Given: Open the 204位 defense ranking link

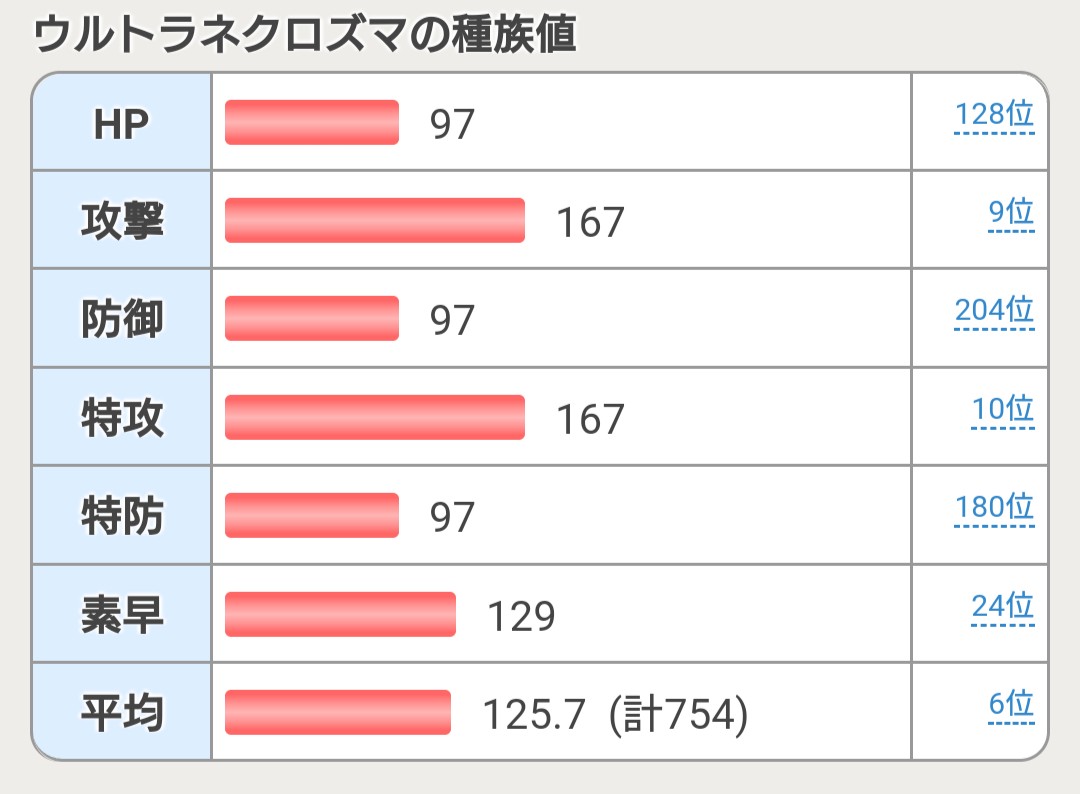Looking at the screenshot, I should pyautogui.click(x=994, y=311).
